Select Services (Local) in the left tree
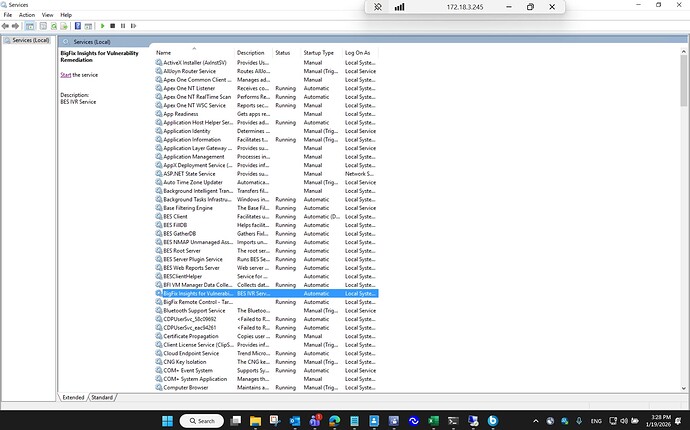This screenshot has width=690, height=430. point(27,41)
